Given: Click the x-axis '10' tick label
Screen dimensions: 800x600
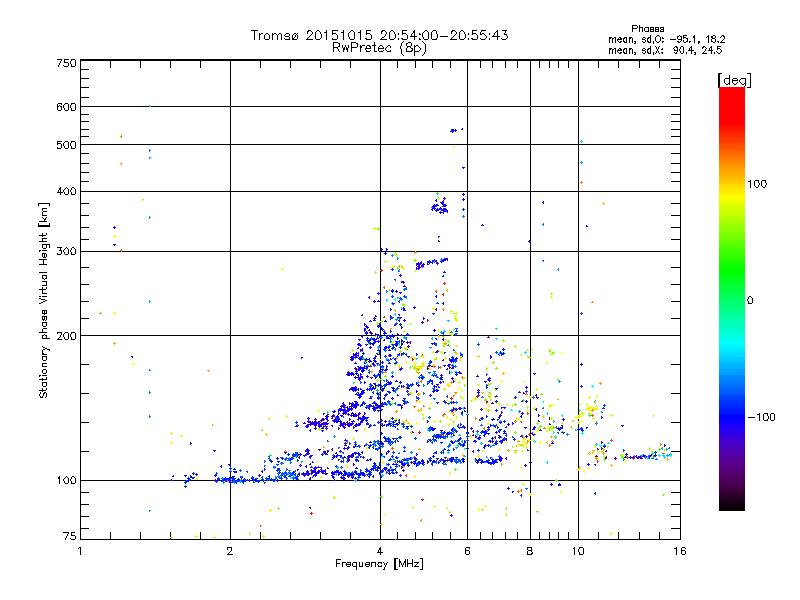Looking at the screenshot, I should (578, 551).
